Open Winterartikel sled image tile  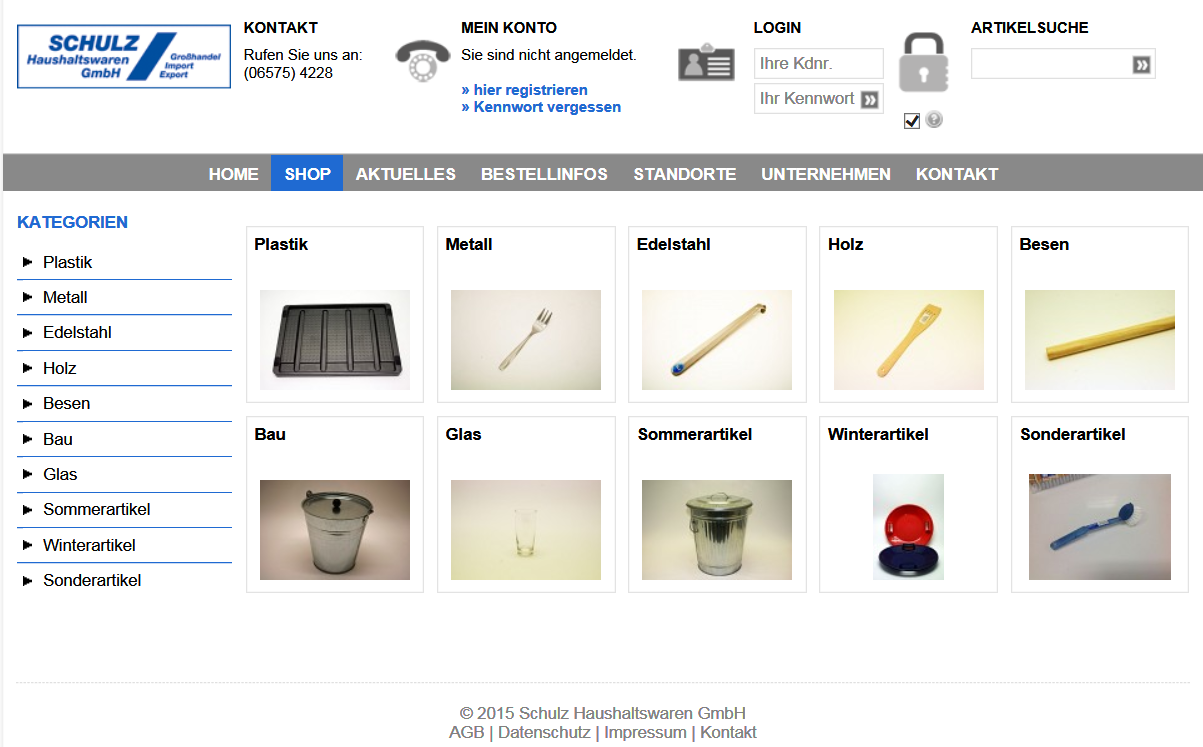908,527
